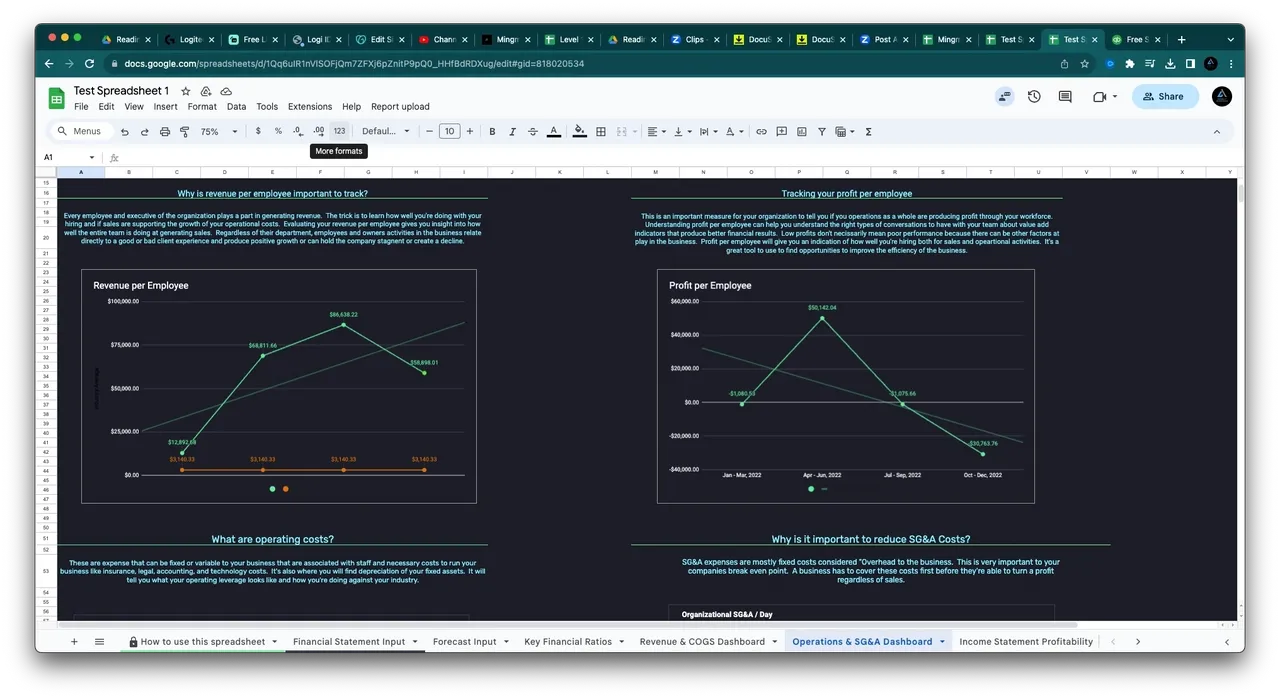Open the borders menu

click(x=601, y=131)
